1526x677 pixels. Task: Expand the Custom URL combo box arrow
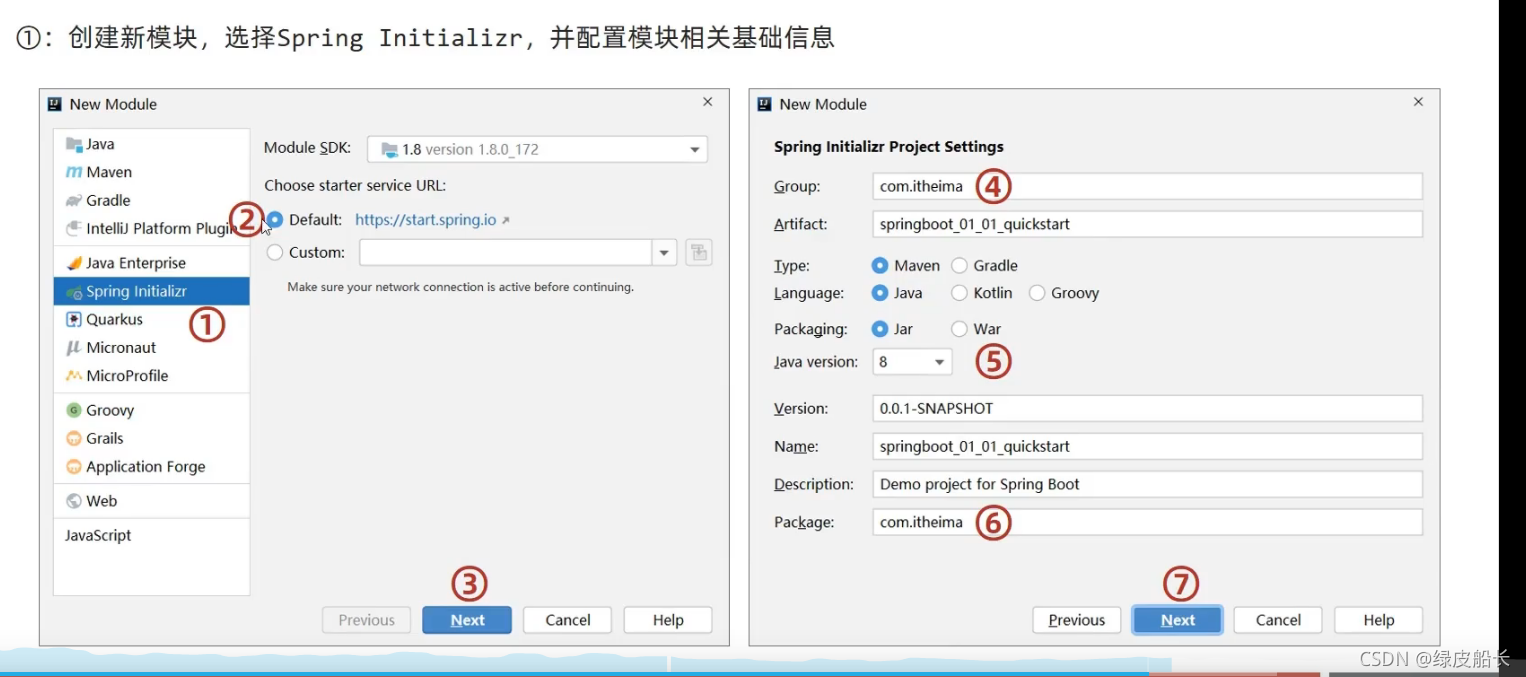[x=665, y=252]
